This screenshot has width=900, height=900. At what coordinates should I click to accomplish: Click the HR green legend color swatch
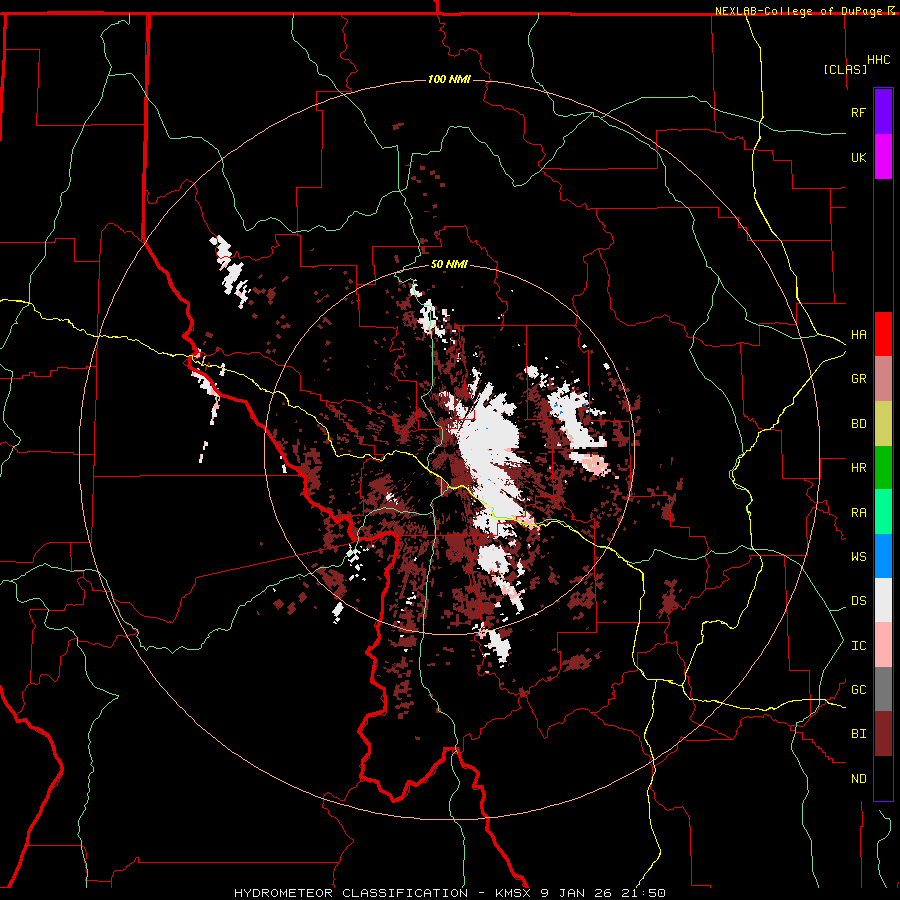pos(883,467)
